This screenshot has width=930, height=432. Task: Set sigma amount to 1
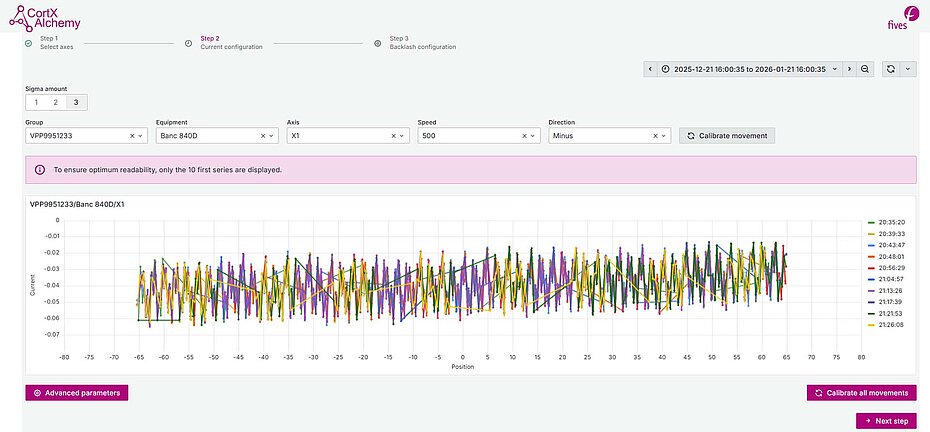pos(36,102)
